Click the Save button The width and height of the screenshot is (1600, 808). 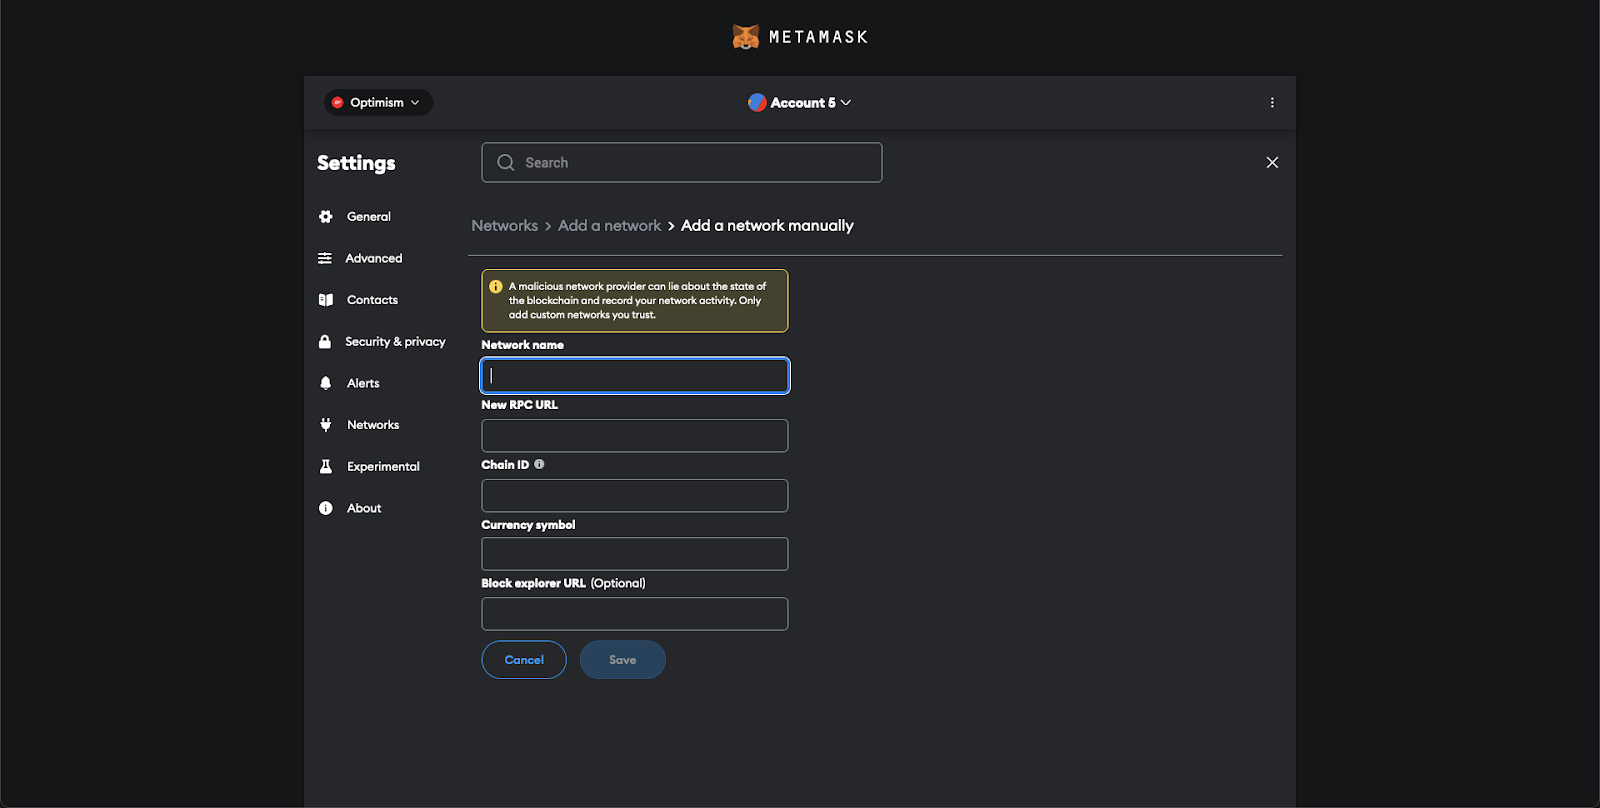pos(623,660)
